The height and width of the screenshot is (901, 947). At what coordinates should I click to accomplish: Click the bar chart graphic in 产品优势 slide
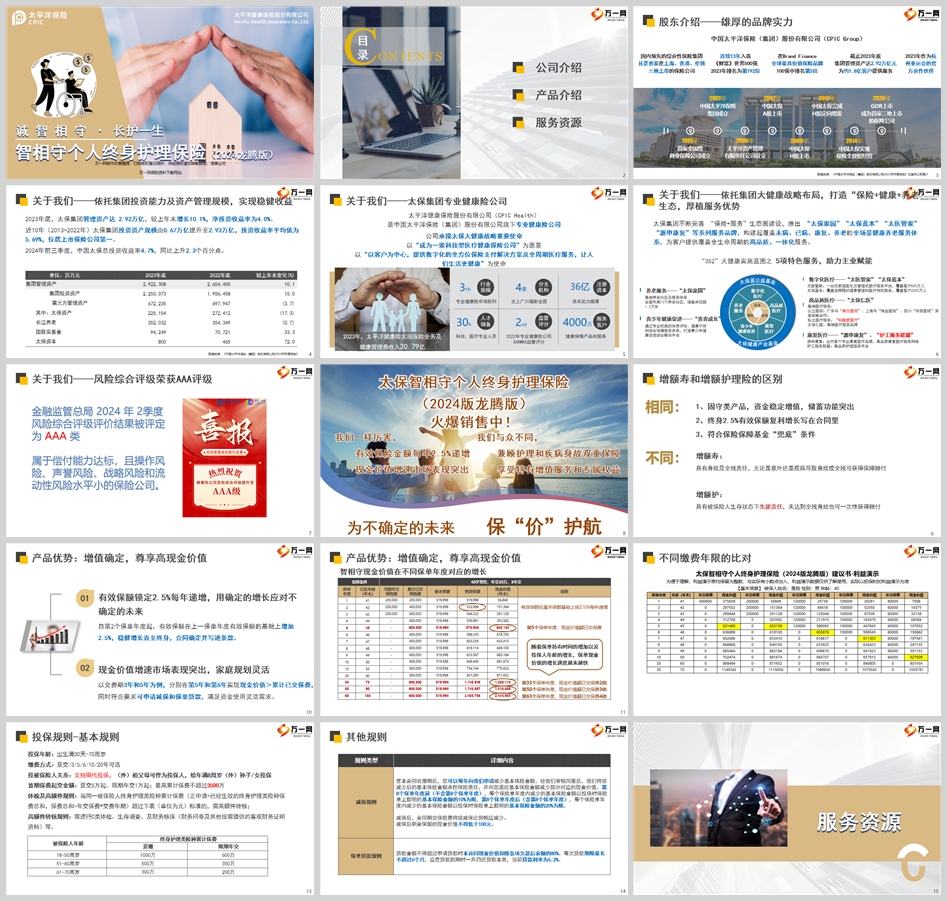[x=51, y=635]
